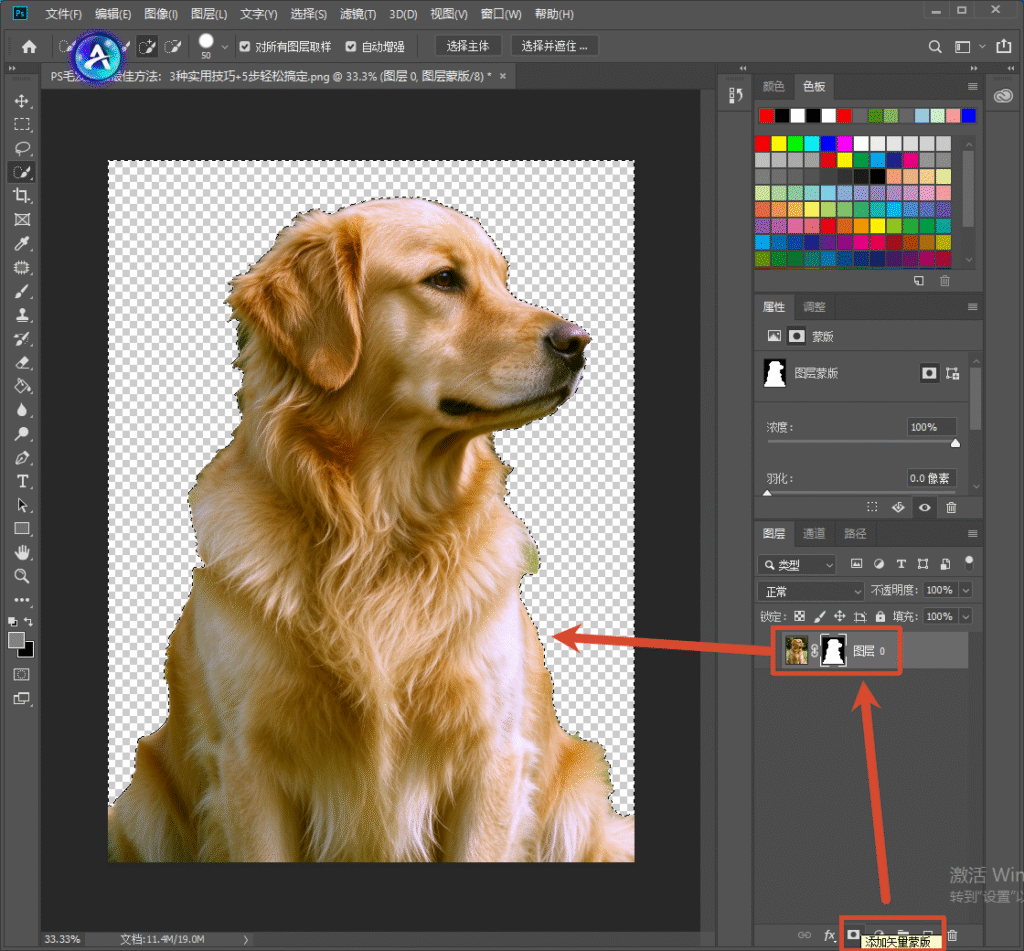The width and height of the screenshot is (1024, 951).
Task: Switch to the 路径 tab
Action: [855, 534]
